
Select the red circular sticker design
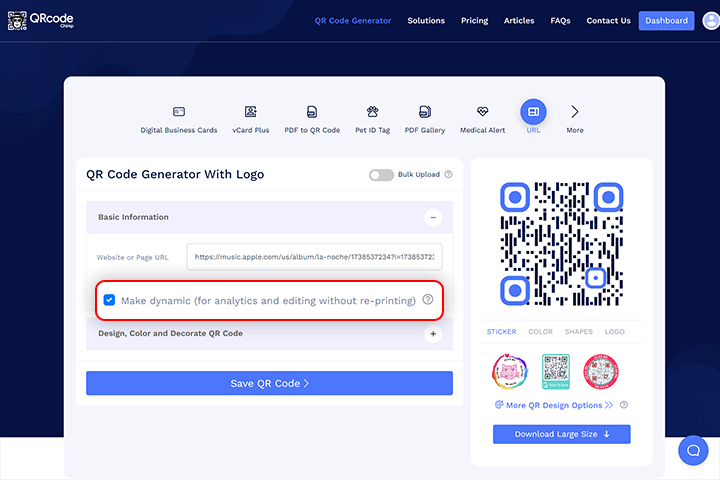[601, 372]
